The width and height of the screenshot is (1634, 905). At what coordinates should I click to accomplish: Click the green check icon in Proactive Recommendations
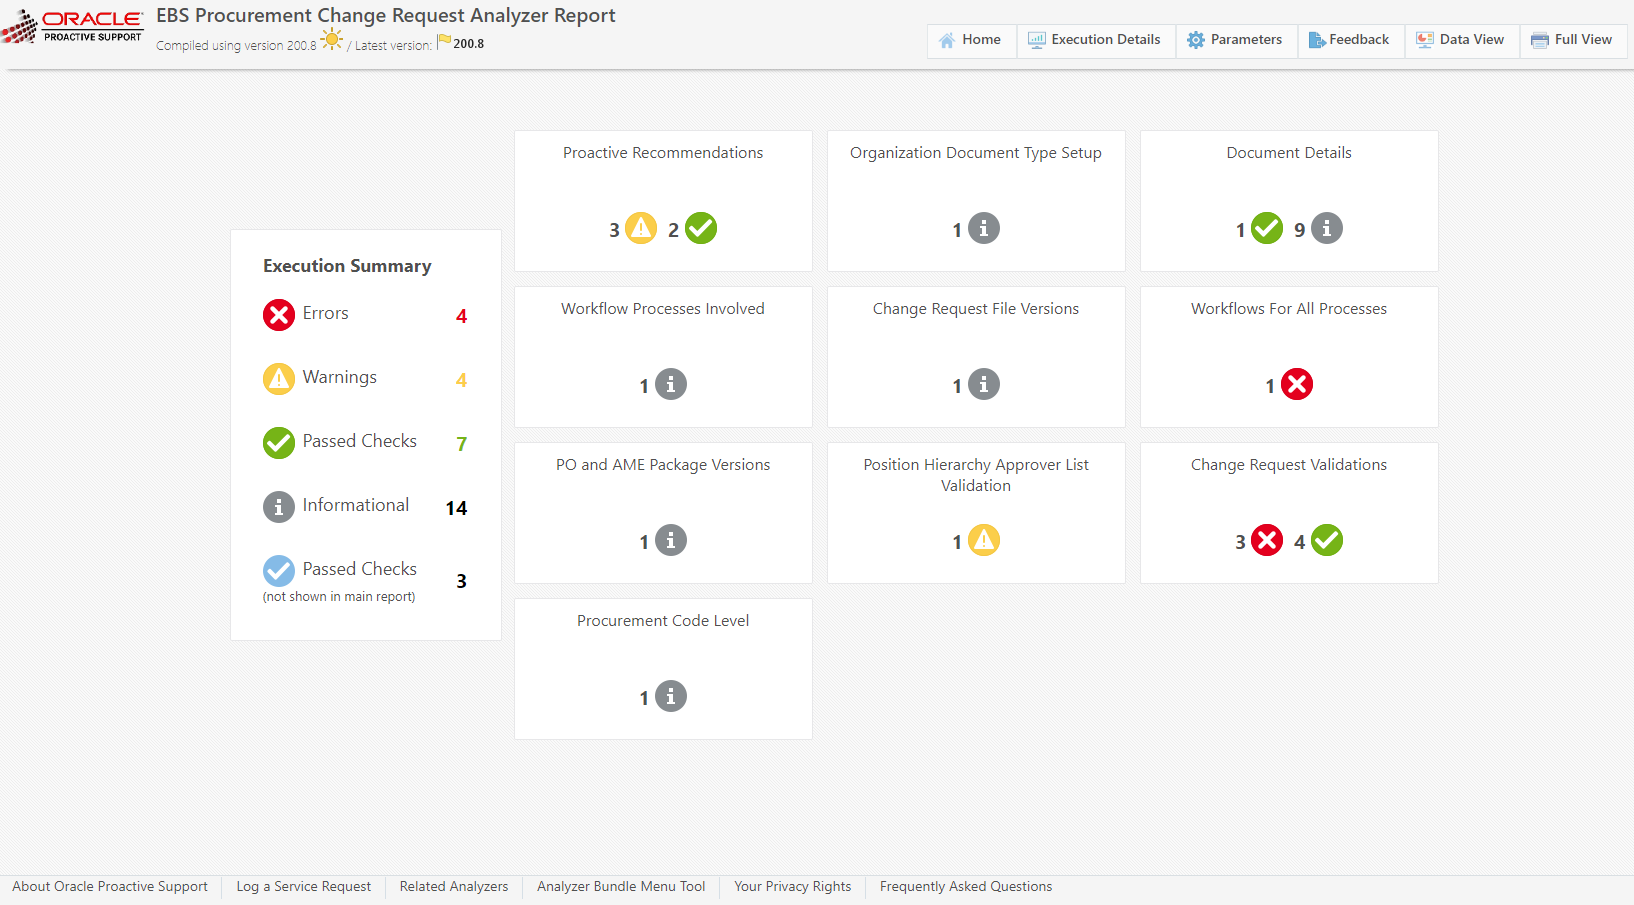[701, 228]
